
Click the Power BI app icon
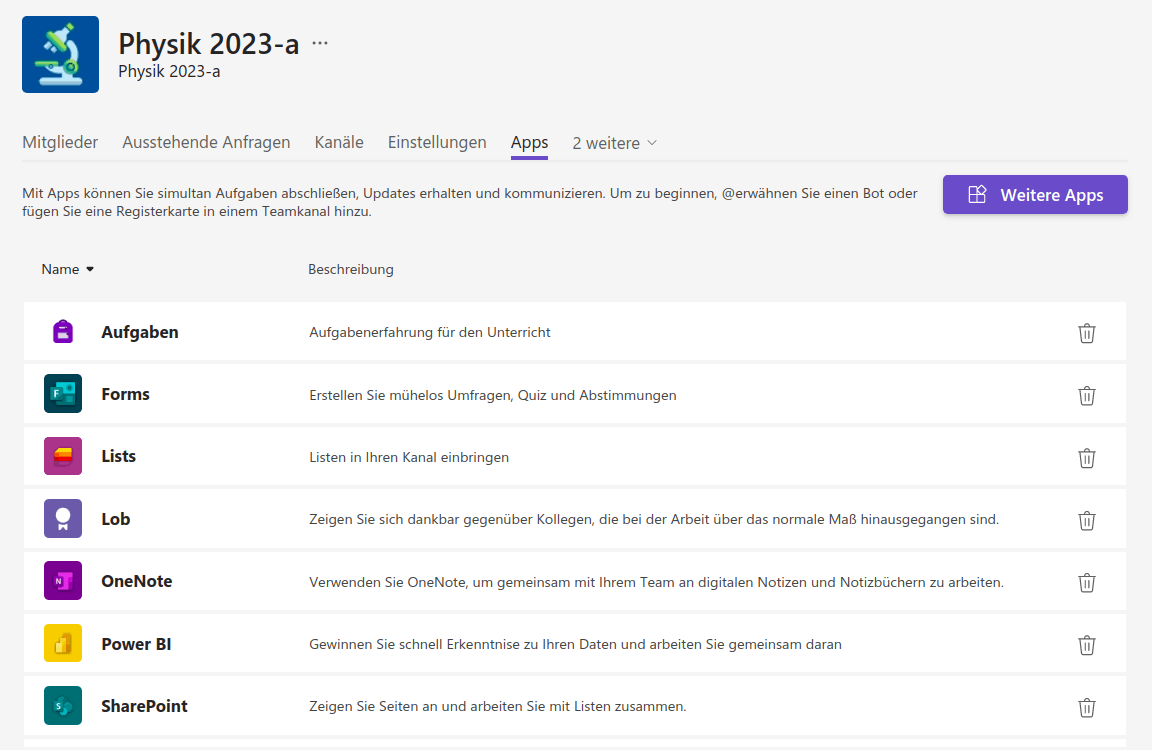click(63, 643)
